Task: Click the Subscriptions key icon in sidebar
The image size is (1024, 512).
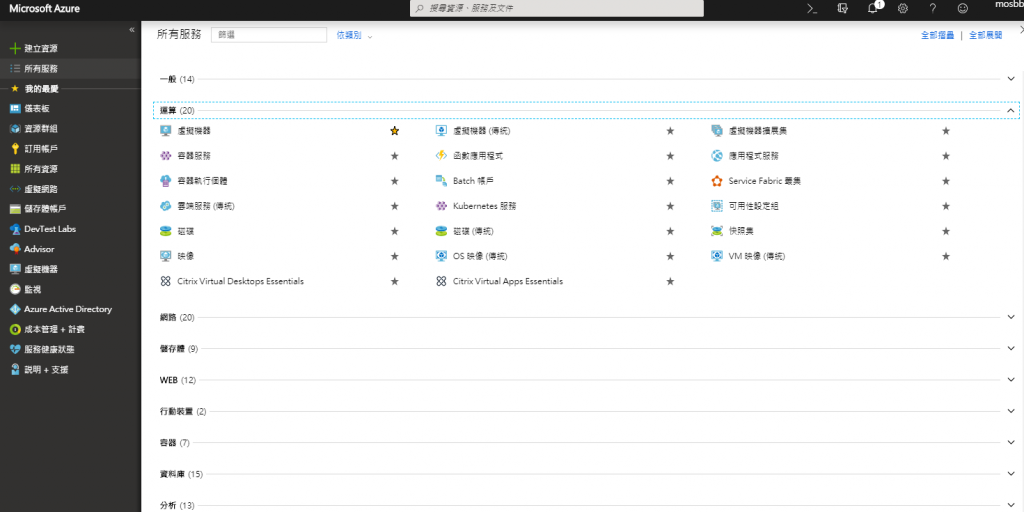Action: (x=15, y=149)
